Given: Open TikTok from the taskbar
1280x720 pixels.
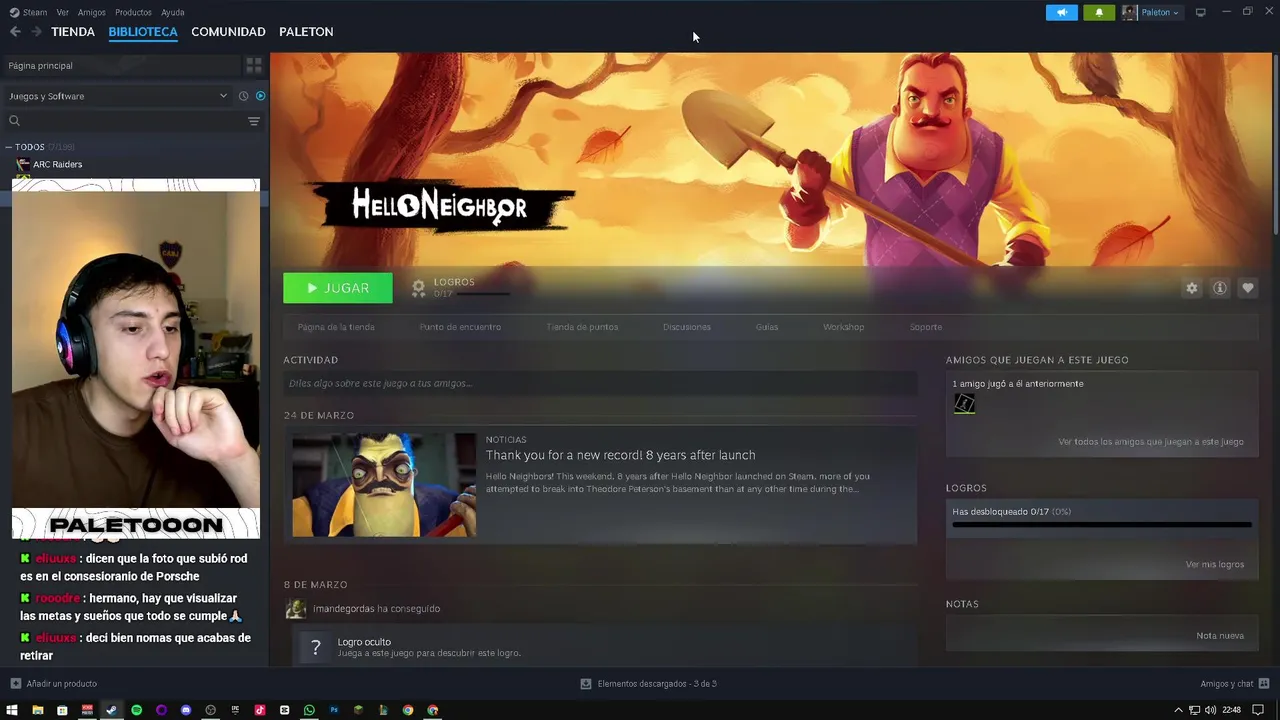Looking at the screenshot, I should (260, 710).
